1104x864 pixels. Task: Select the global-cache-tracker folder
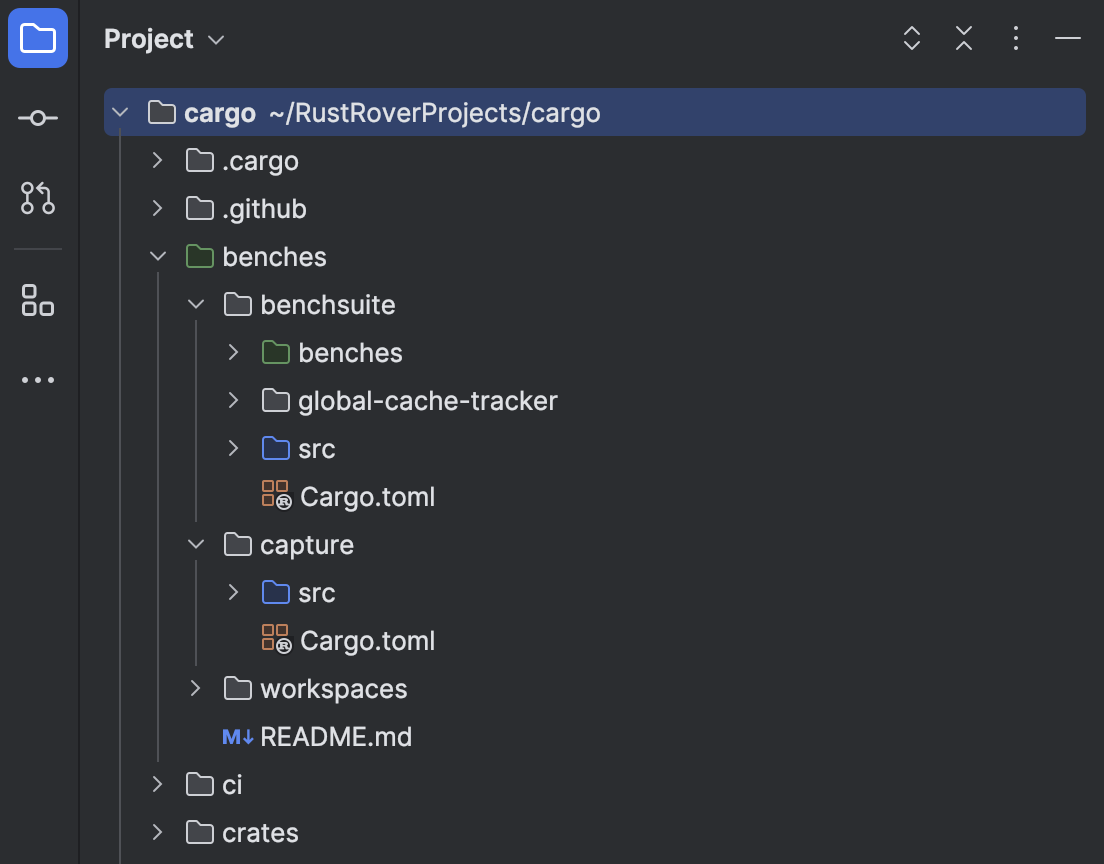click(427, 400)
